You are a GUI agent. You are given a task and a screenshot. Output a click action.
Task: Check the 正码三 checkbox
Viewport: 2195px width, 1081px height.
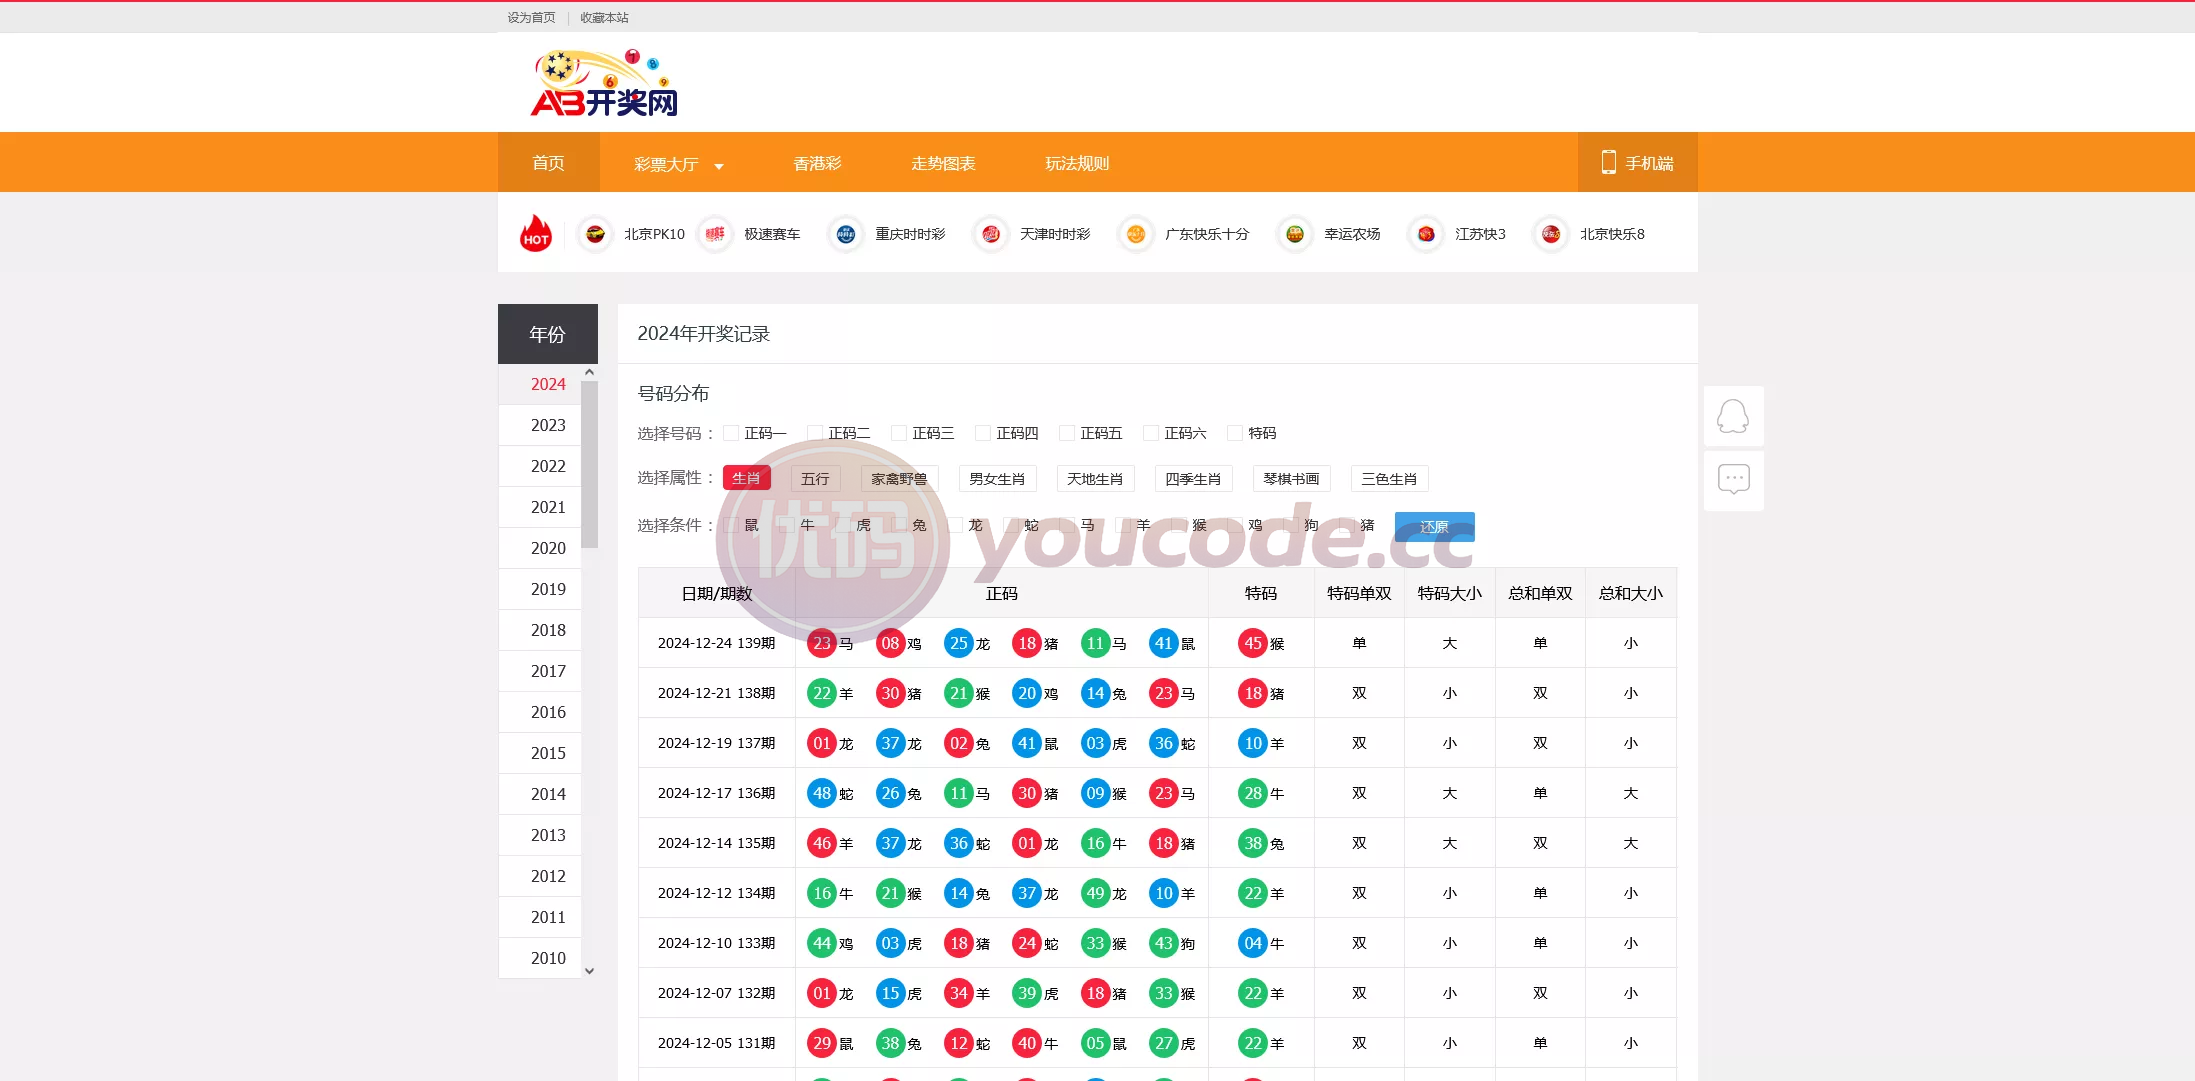899,433
